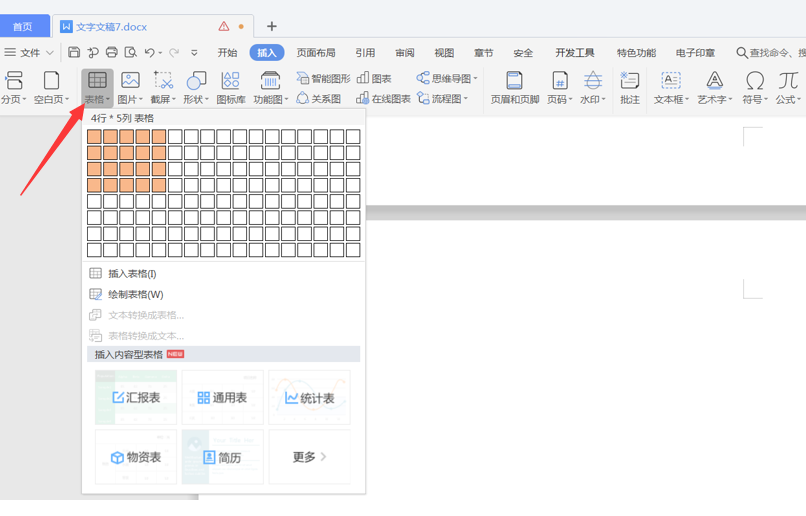Switch to the 开始 ribbon tab
Image resolution: width=806 pixels, height=516 pixels.
point(227,52)
